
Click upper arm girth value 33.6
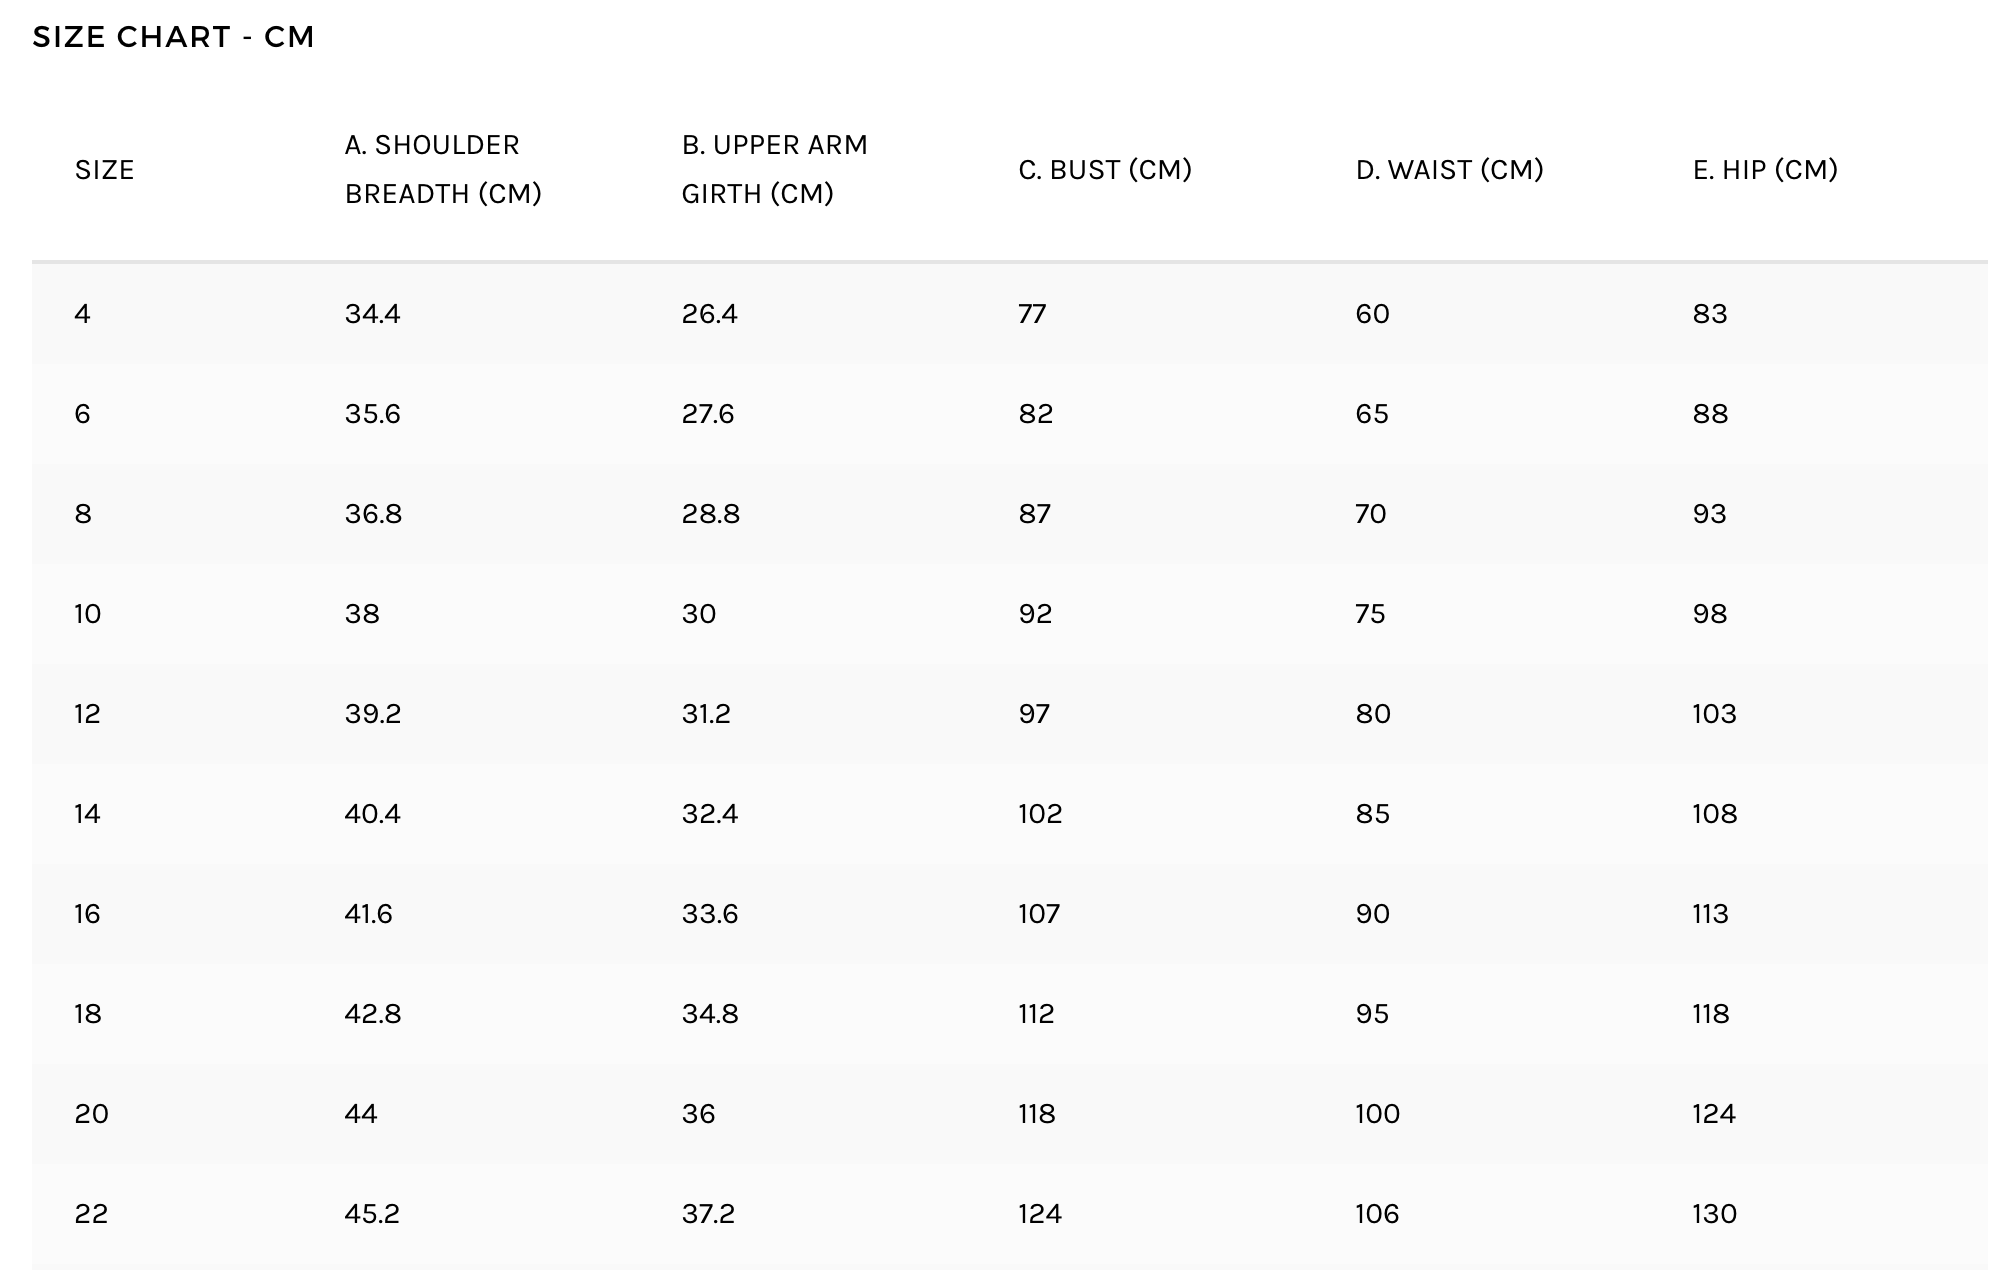tap(710, 914)
